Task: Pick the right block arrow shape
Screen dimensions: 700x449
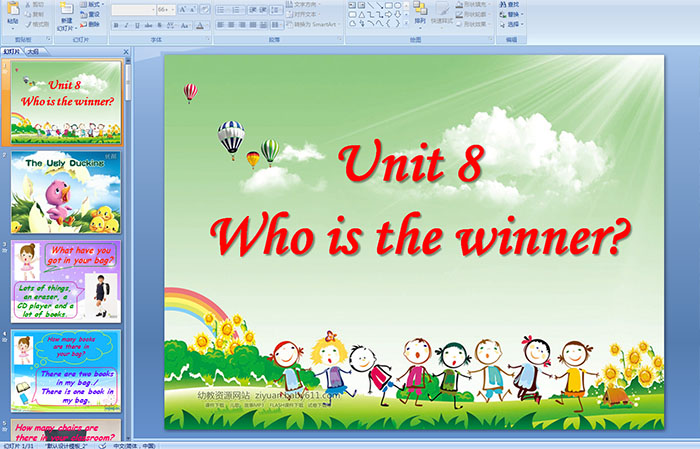Action: click(x=388, y=15)
